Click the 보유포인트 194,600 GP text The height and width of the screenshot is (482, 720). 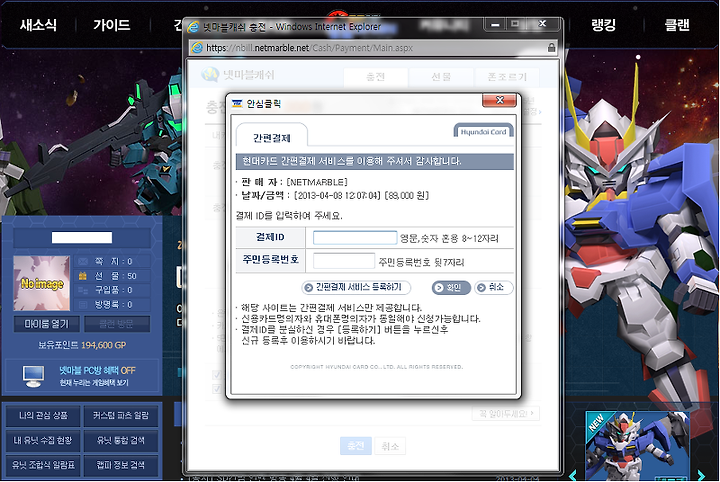[x=82, y=345]
